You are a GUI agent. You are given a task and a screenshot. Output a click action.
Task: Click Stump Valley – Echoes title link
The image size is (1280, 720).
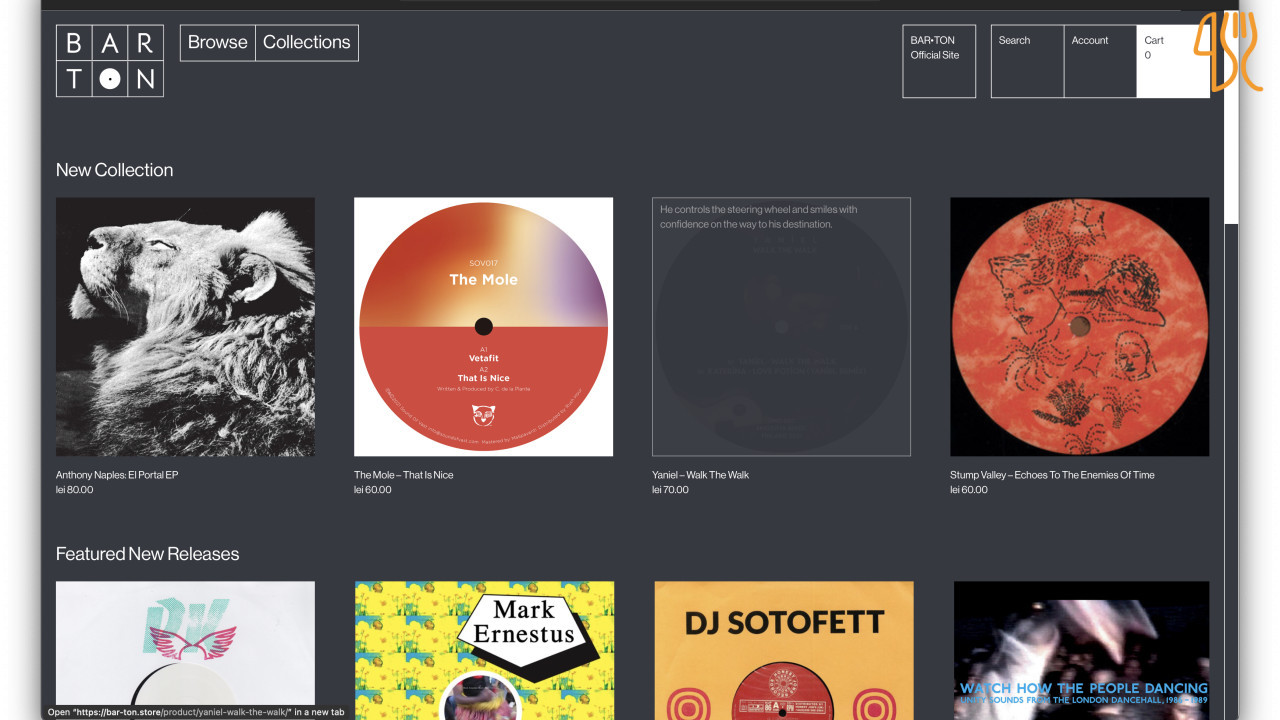[x=1052, y=475]
